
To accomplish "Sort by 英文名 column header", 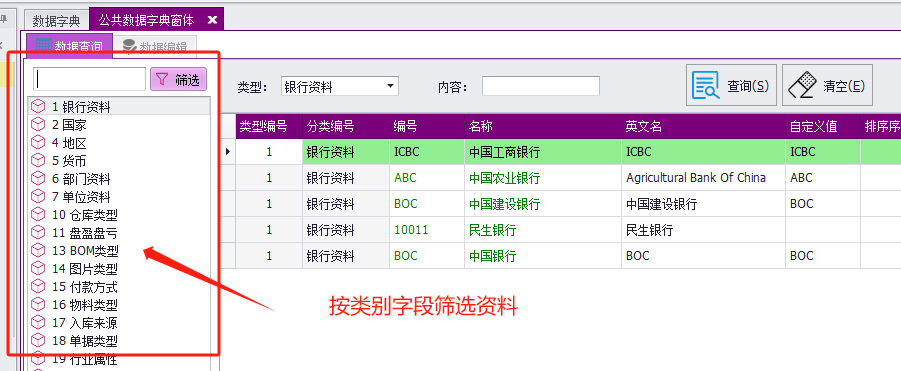I will coord(703,126).
